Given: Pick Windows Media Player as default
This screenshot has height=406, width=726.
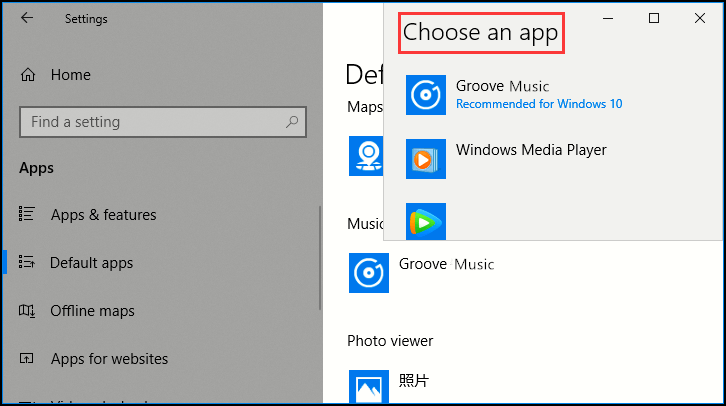Looking at the screenshot, I should [531, 150].
